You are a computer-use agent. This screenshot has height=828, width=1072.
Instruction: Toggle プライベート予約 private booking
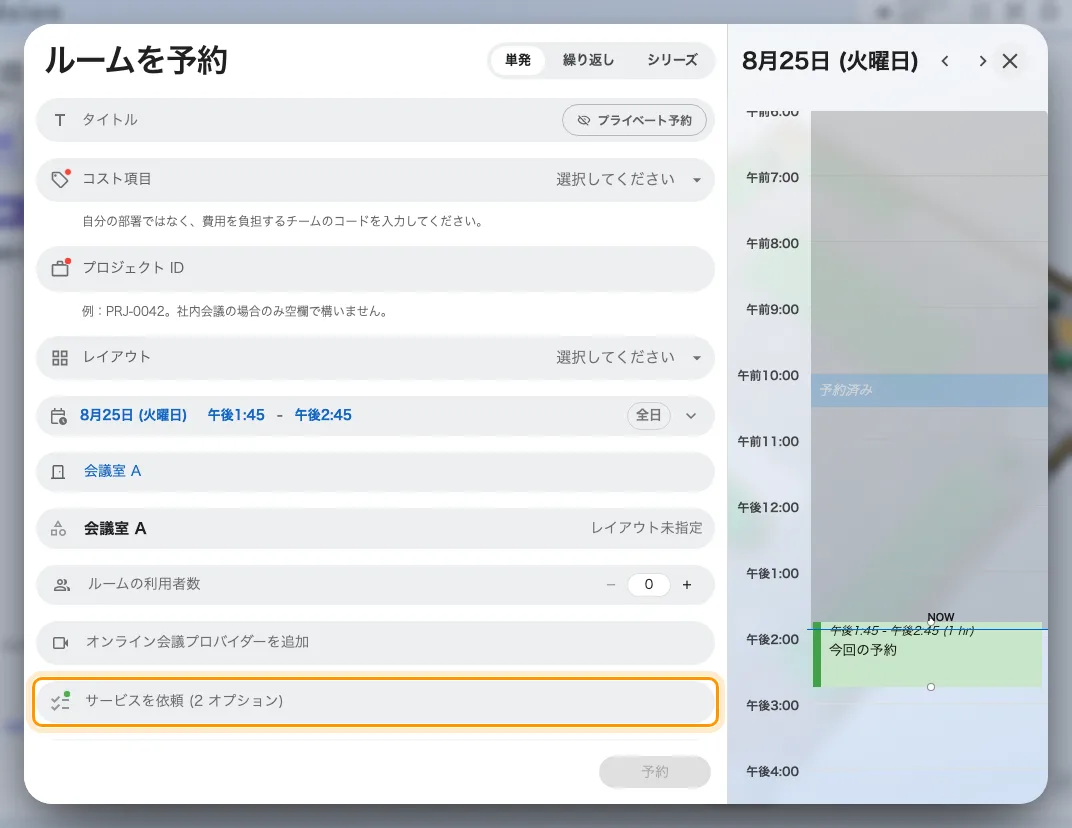click(634, 120)
